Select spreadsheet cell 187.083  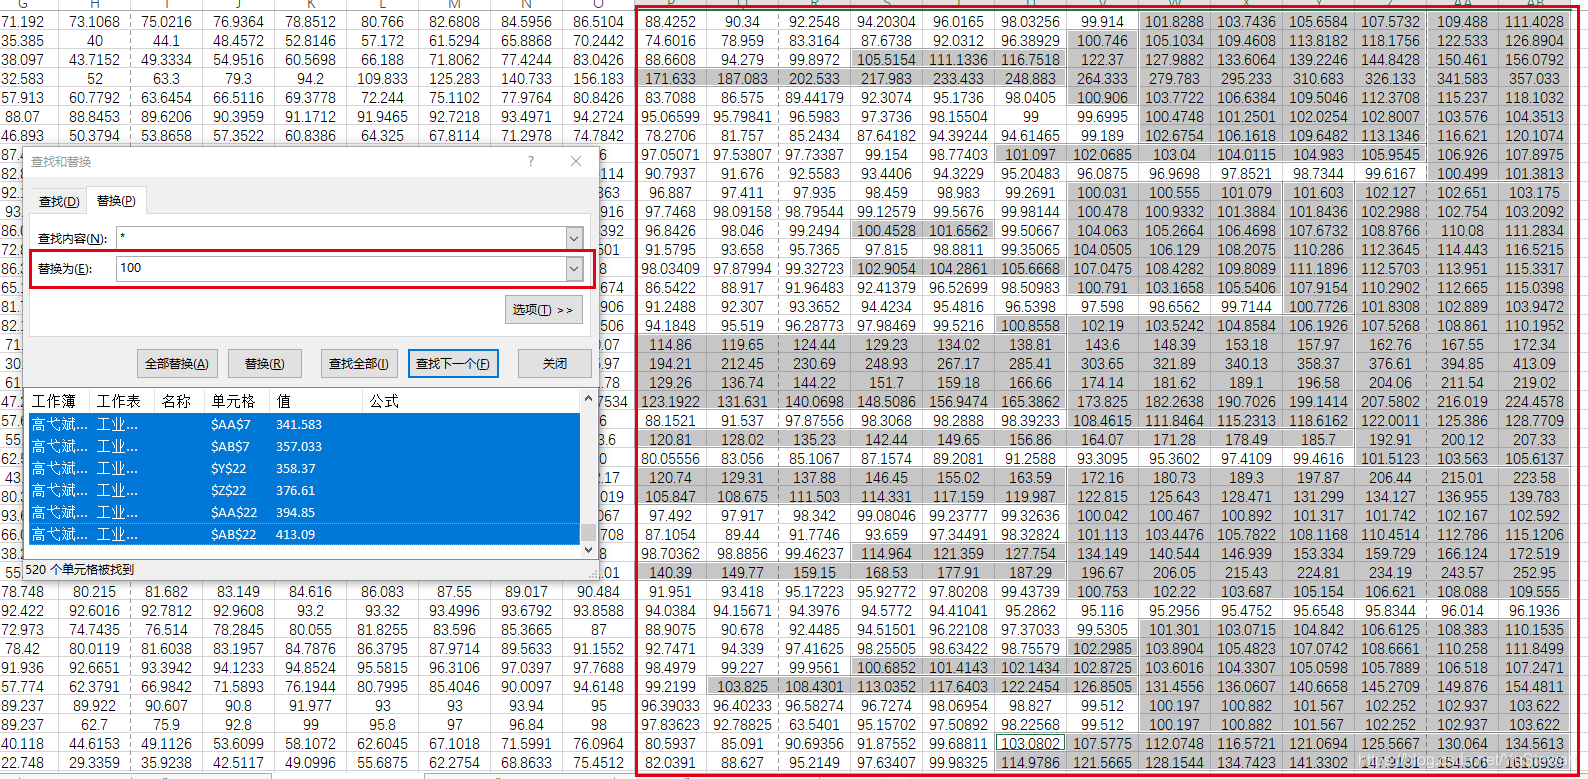tap(742, 79)
